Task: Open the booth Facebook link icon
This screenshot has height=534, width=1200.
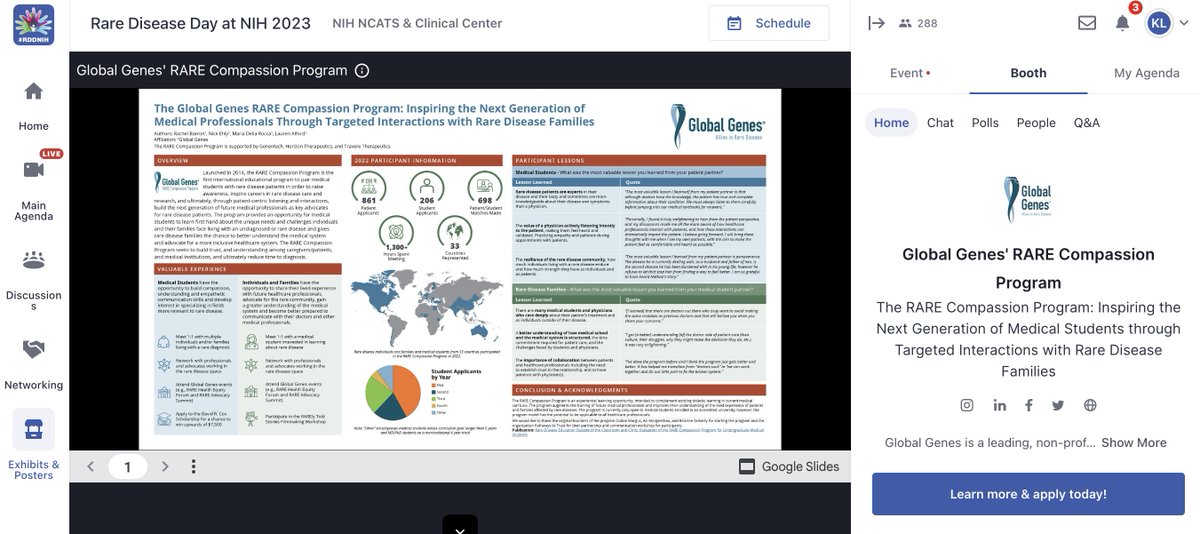Action: point(1028,405)
